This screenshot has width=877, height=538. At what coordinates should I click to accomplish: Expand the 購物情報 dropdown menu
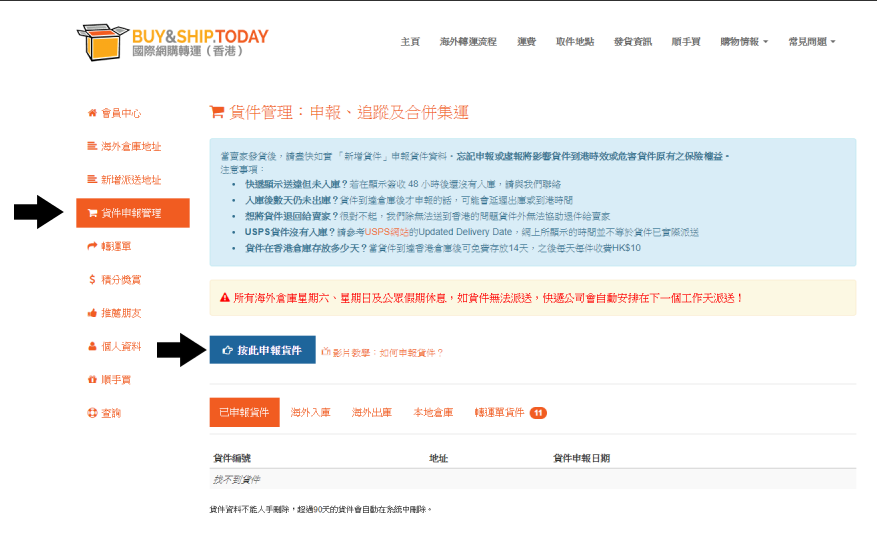(744, 42)
